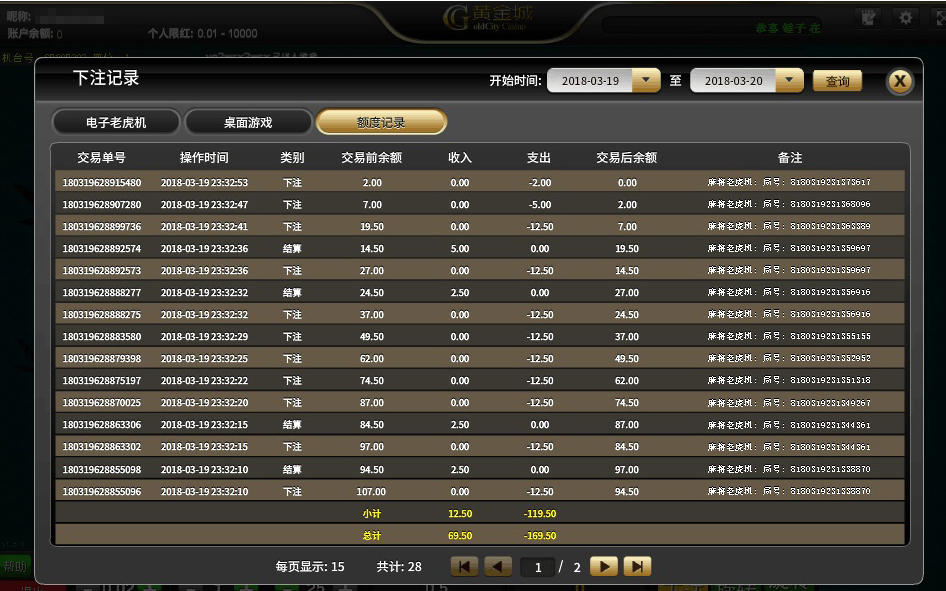The height and width of the screenshot is (591, 946).
Task: Select transaction number 180319628883580
Action: pyautogui.click(x=101, y=337)
